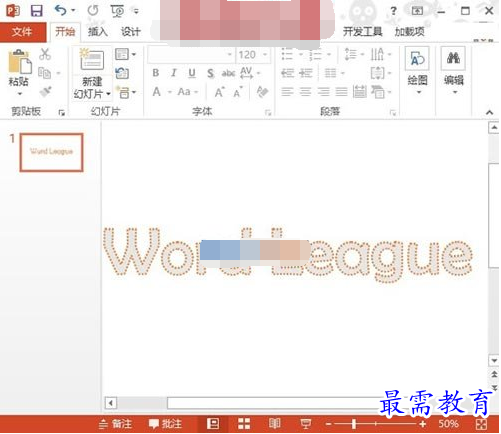This screenshot has height=434, width=501.
Task: Select slide 1 thumbnail Word League
Action: click(51, 152)
